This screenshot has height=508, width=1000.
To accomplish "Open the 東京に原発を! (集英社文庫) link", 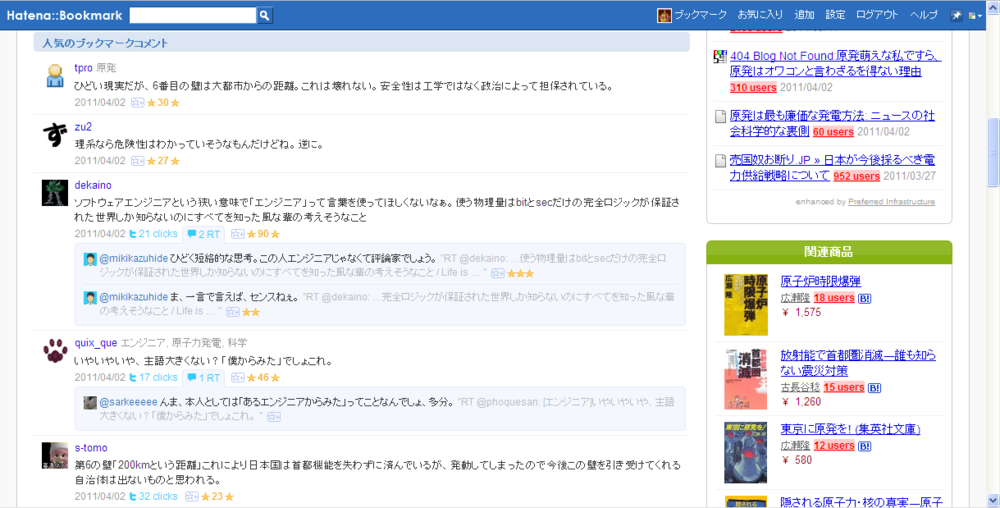I will (x=851, y=430).
